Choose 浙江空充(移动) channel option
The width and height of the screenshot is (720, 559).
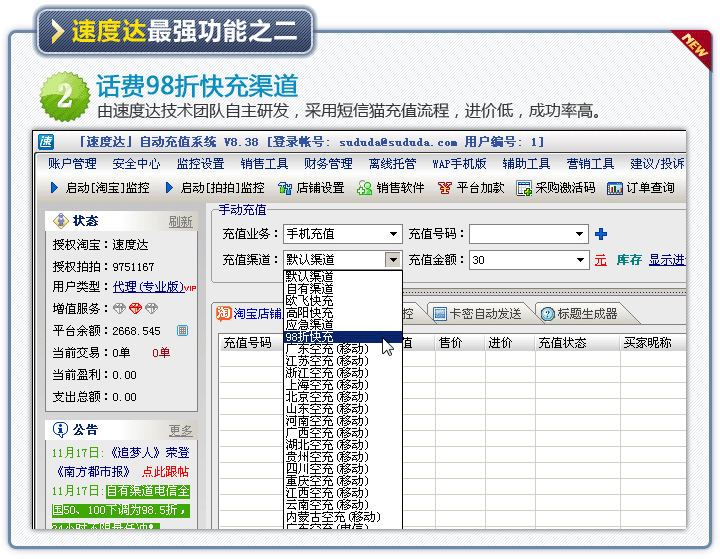tap(343, 373)
